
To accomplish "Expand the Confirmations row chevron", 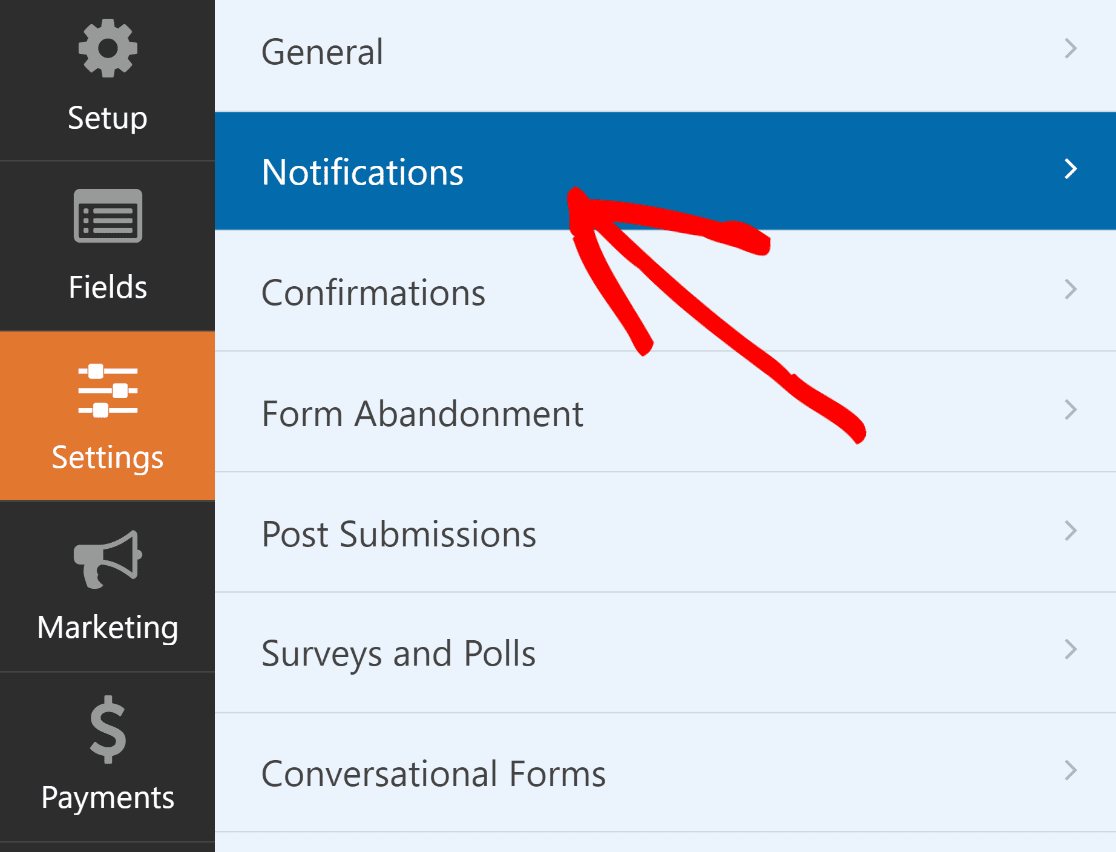I will click(1070, 290).
